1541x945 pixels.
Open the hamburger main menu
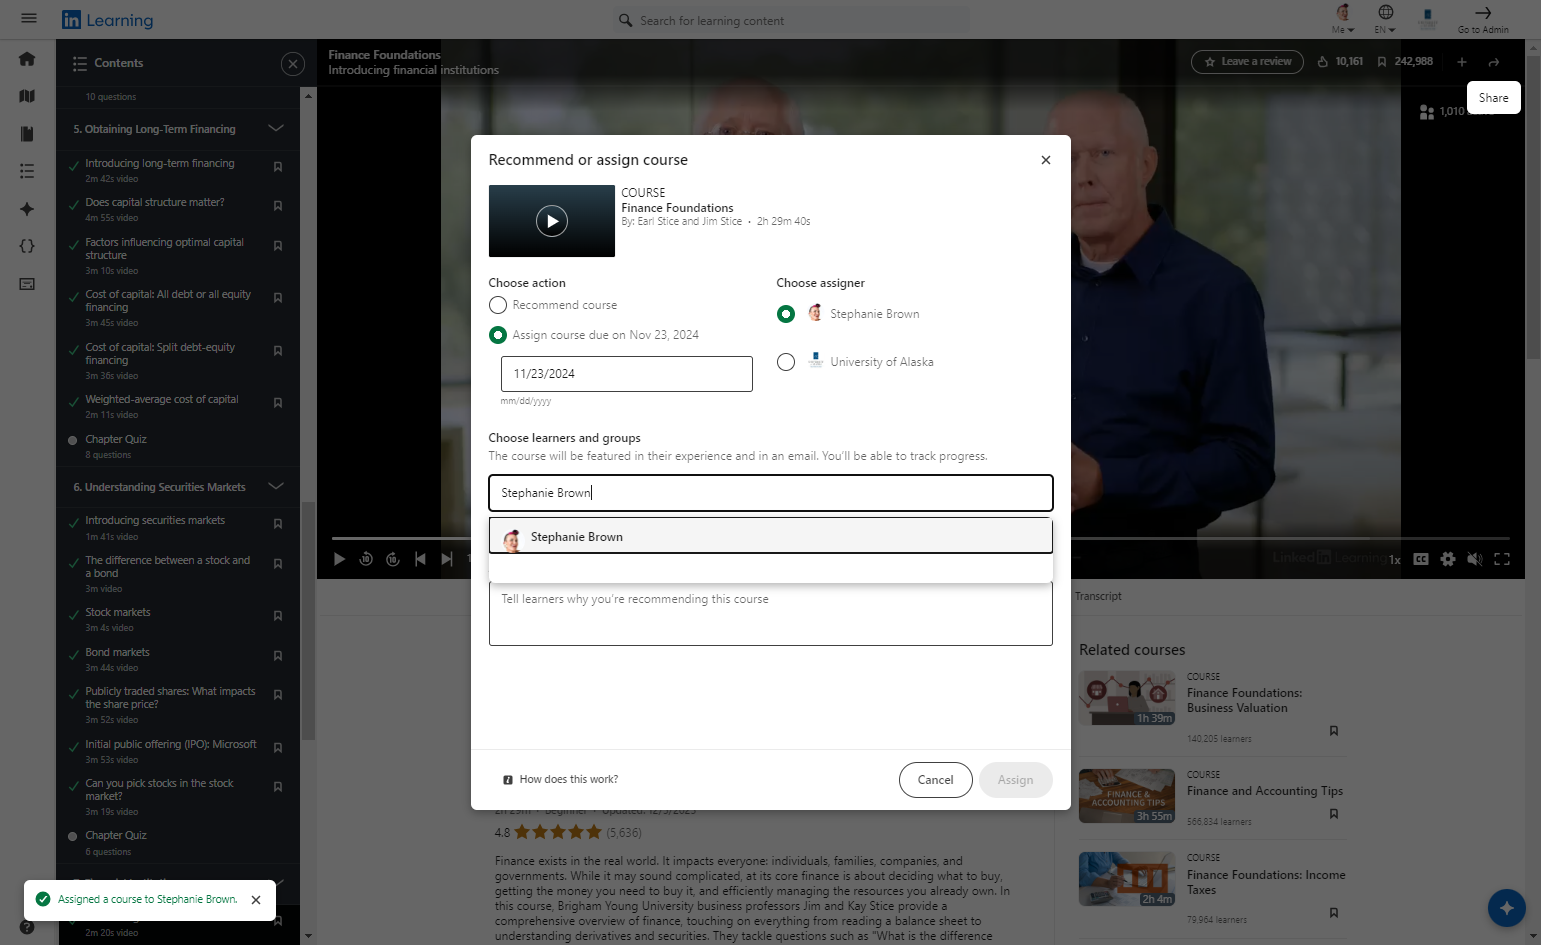(x=29, y=18)
